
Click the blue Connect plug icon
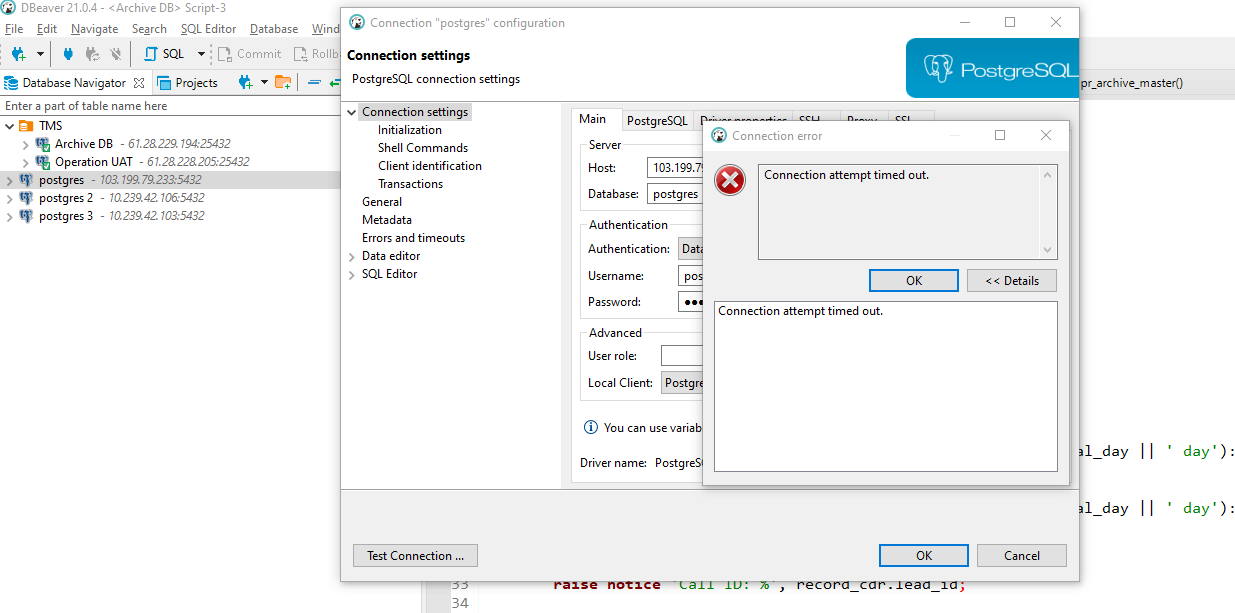coord(68,54)
